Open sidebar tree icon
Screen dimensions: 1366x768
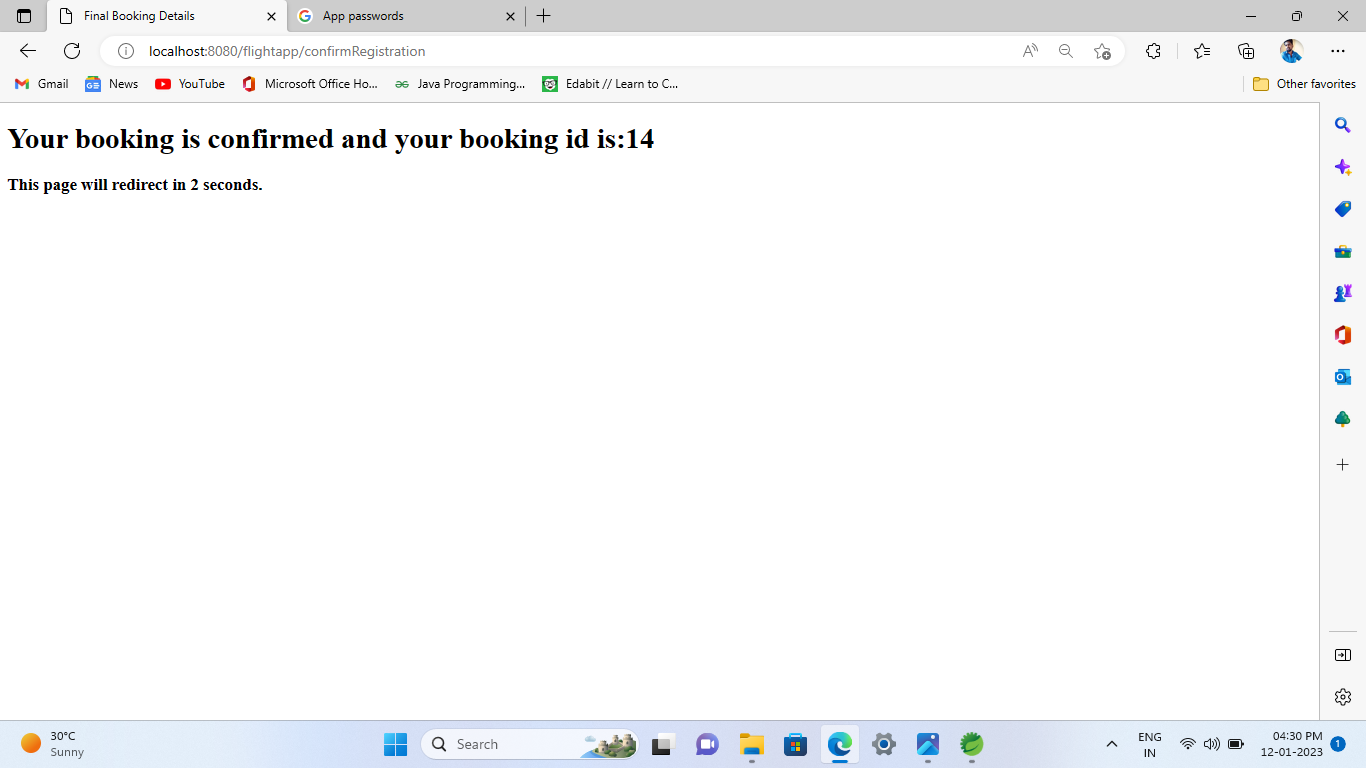click(x=1343, y=419)
